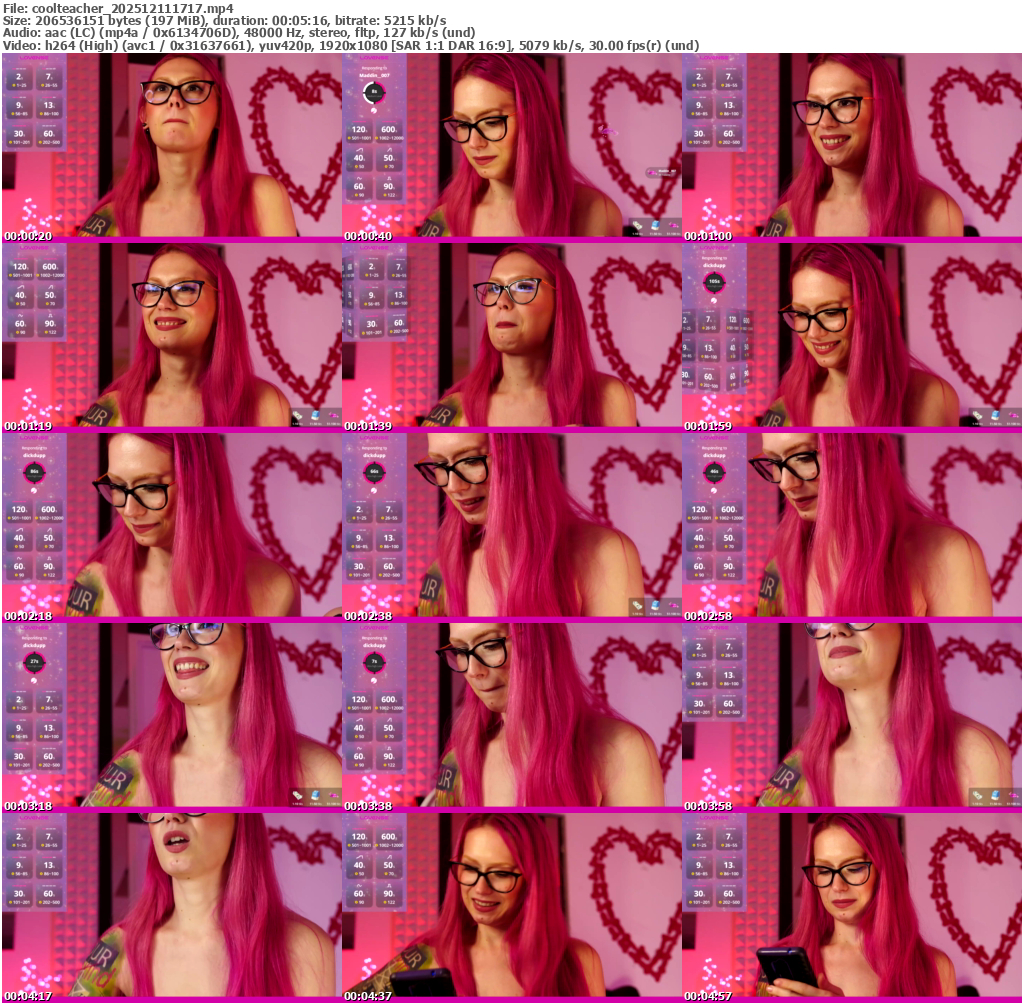Select the 'Size: 206536151 bytes' info line
The height and width of the screenshot is (1003, 1024).
(225, 20)
